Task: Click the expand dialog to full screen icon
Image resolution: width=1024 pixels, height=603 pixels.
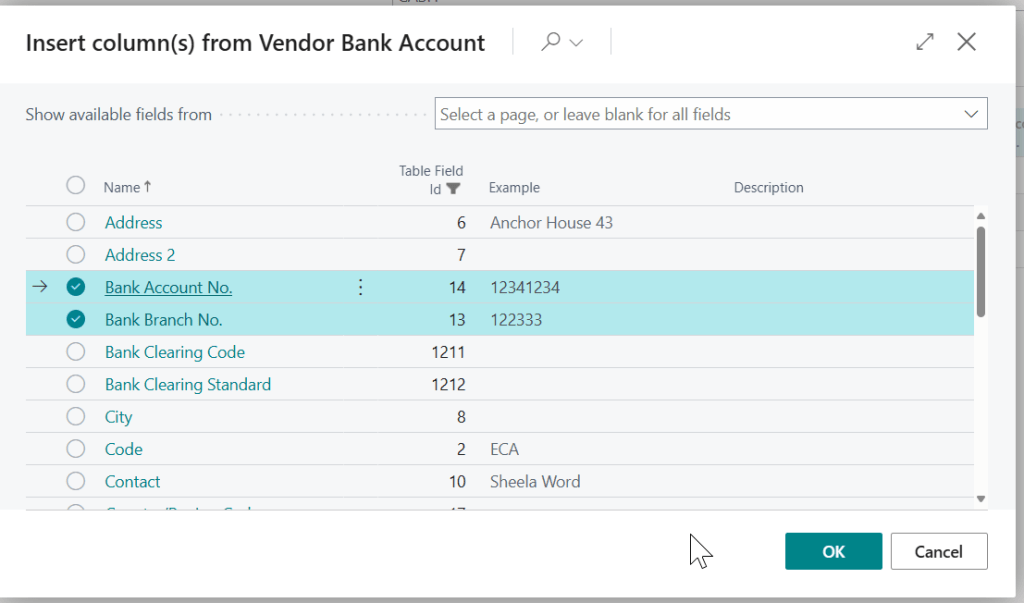Action: pos(925,42)
